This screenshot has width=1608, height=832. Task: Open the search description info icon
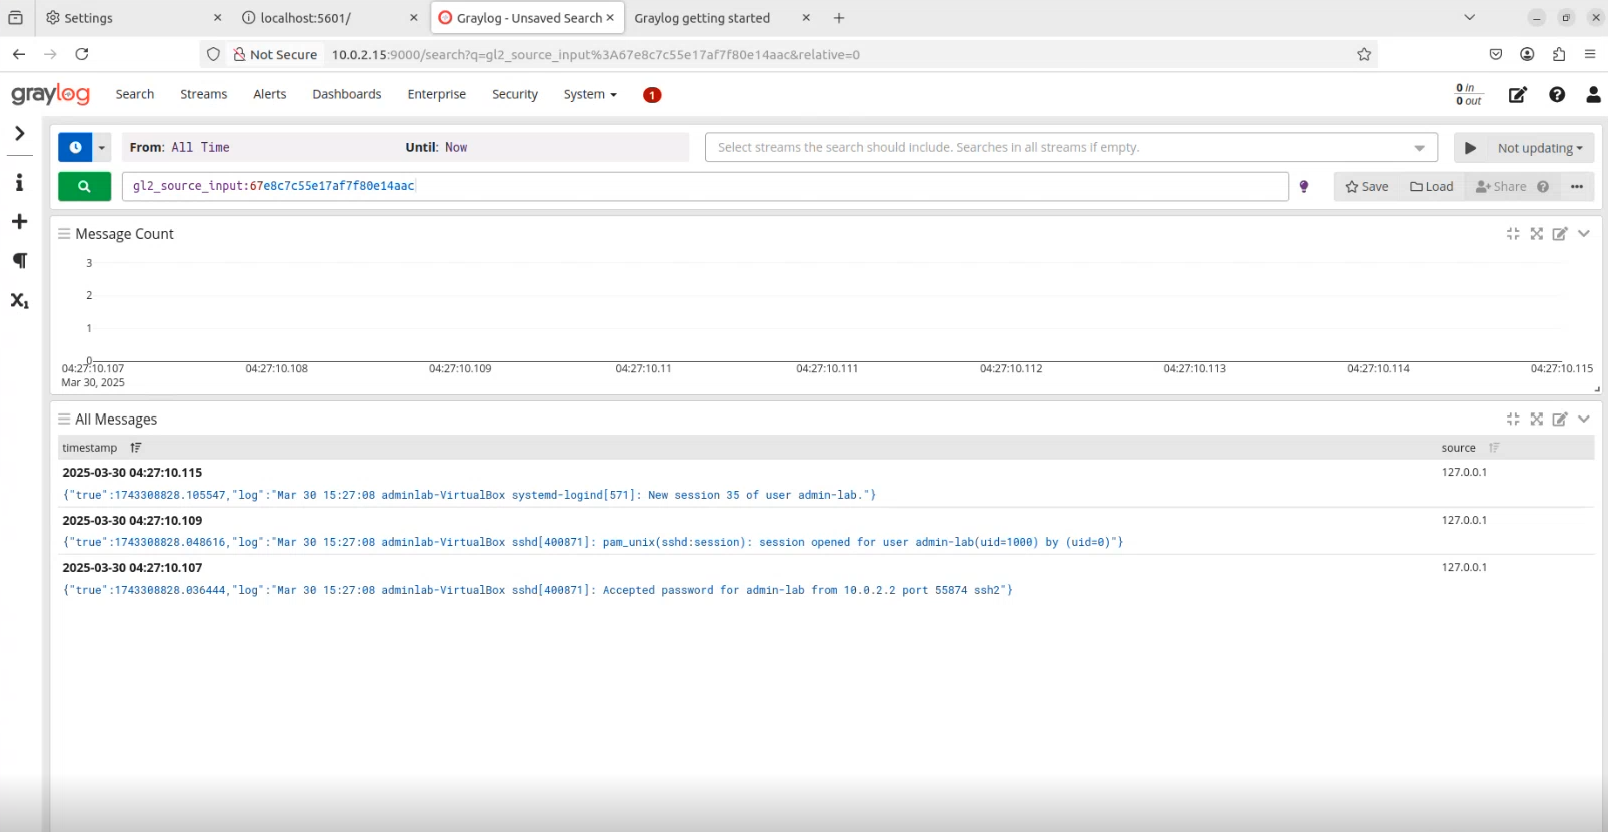click(19, 182)
